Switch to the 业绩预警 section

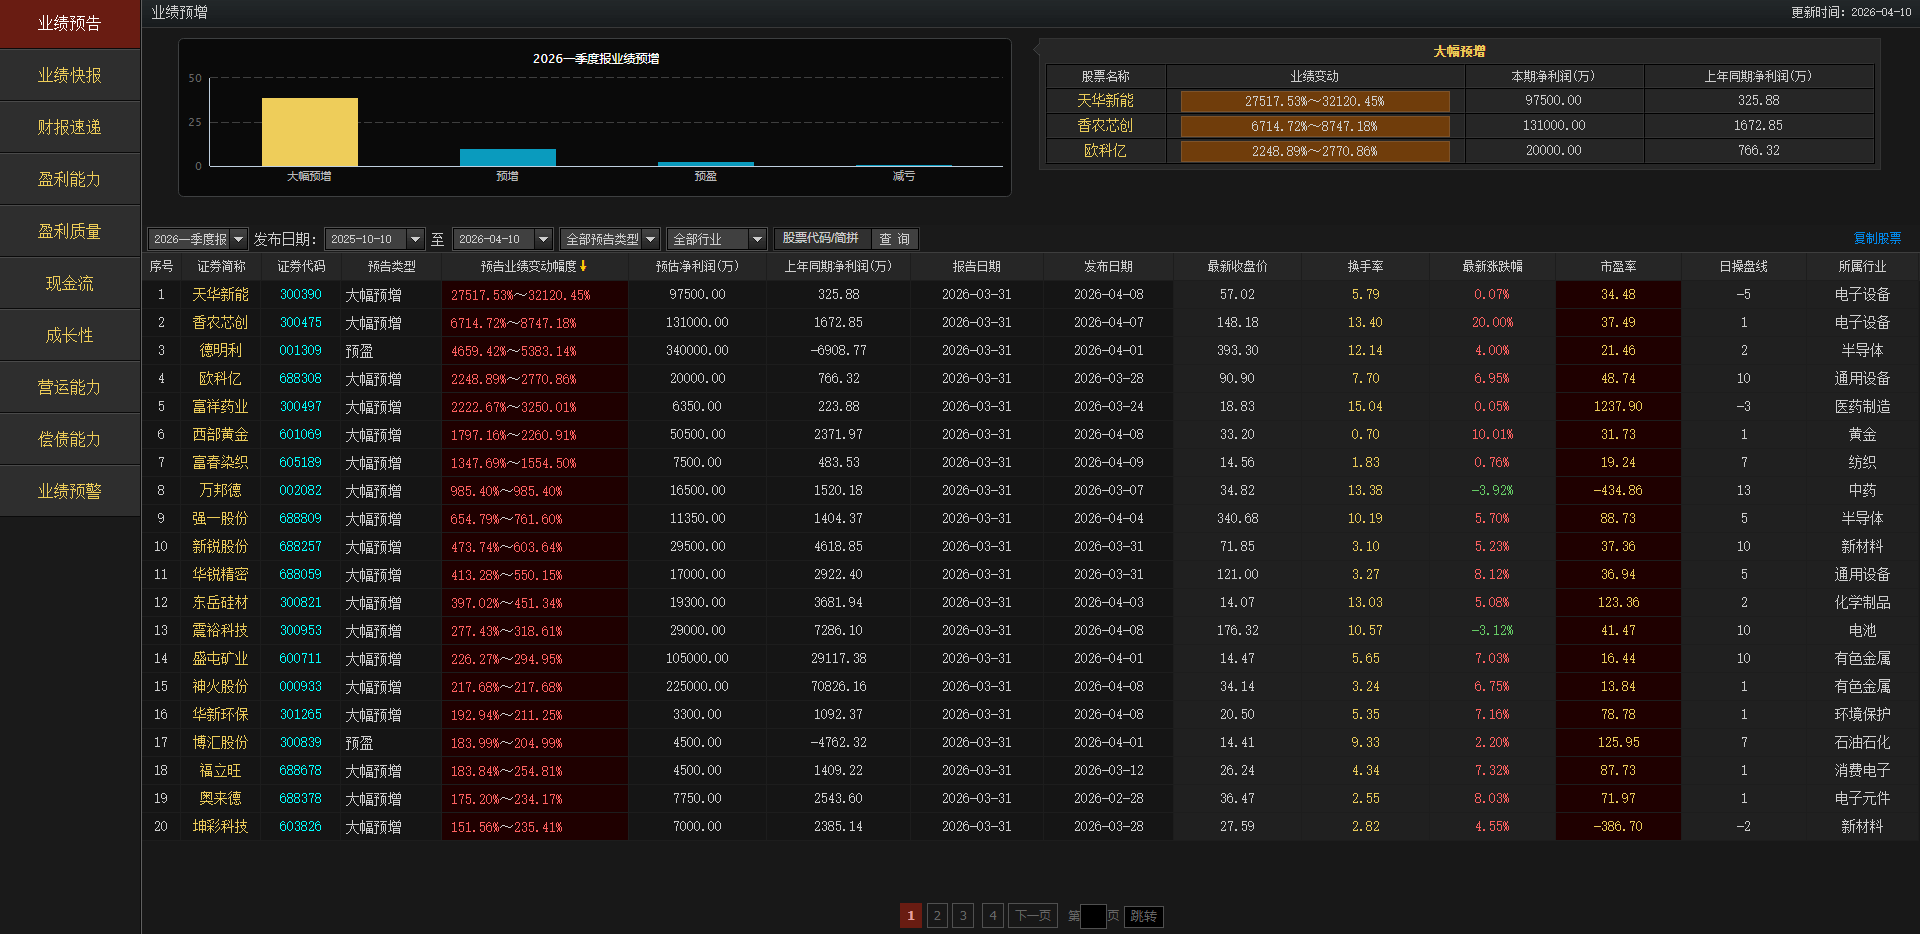(x=70, y=491)
